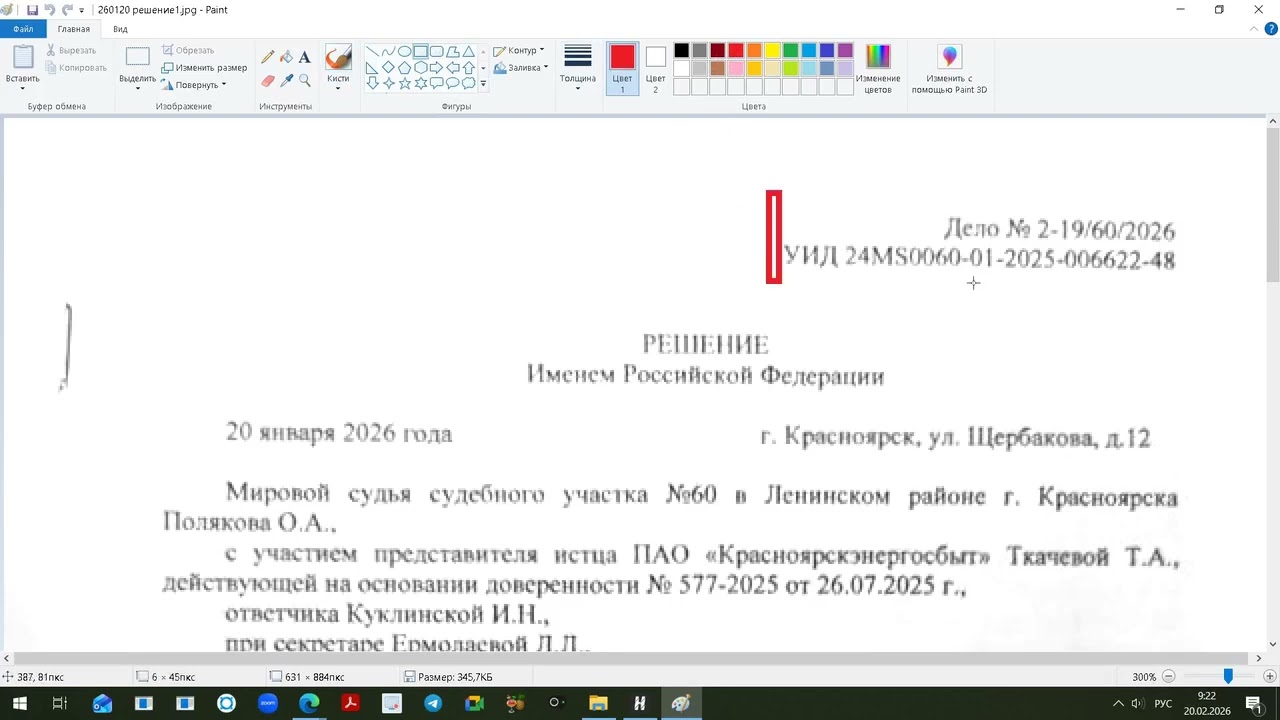Open the Кисти brushes dropdown arrow
Screen dimensions: 1280x720
(338, 88)
